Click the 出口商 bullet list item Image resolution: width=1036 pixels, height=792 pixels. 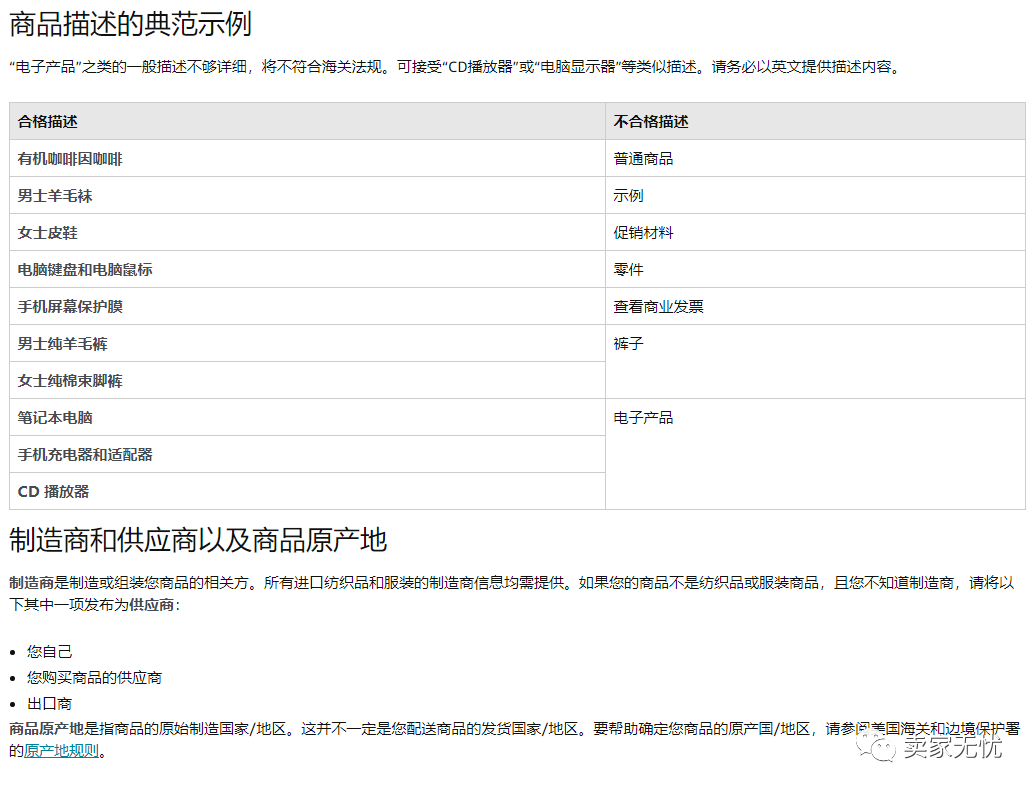point(48,703)
